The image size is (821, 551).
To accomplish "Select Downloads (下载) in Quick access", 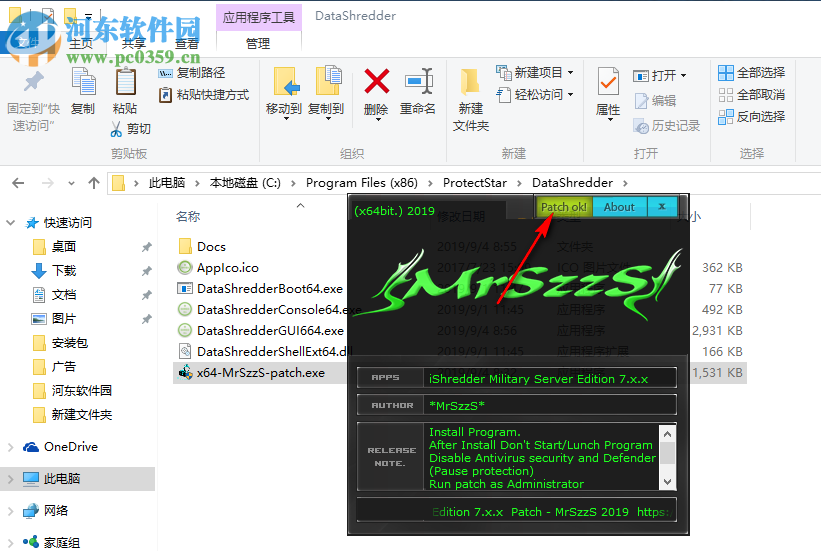I will point(64,271).
